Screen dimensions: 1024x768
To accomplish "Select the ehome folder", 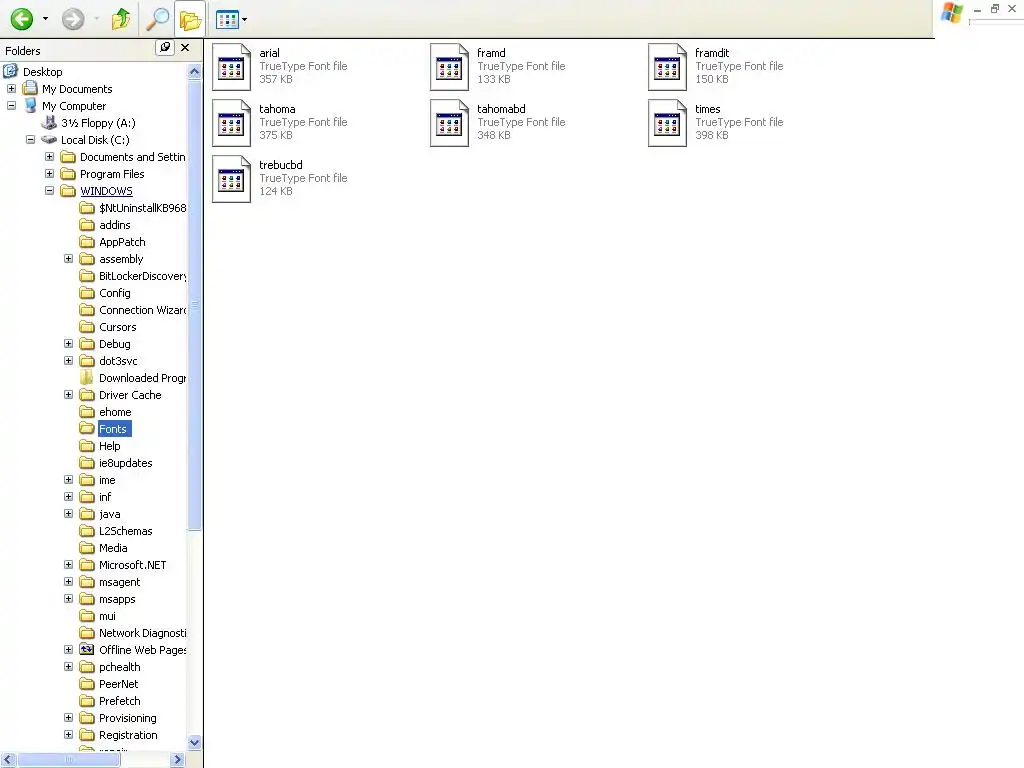I will pyautogui.click(x=115, y=411).
